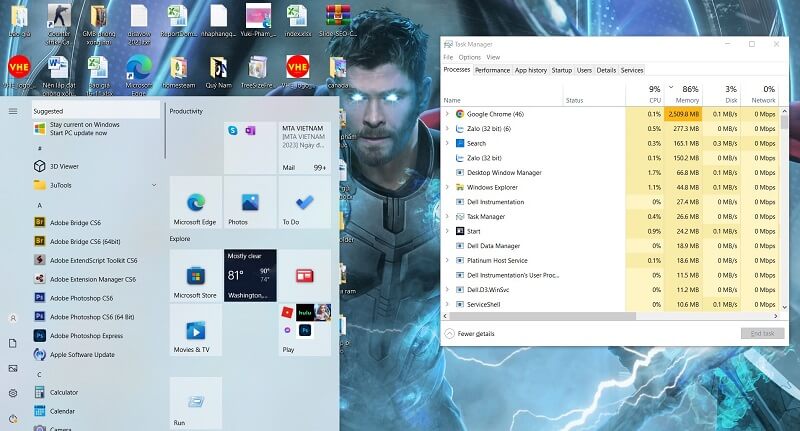Screen dimensions: 800x431
Task: Select the Start process icon
Action: tap(460, 231)
